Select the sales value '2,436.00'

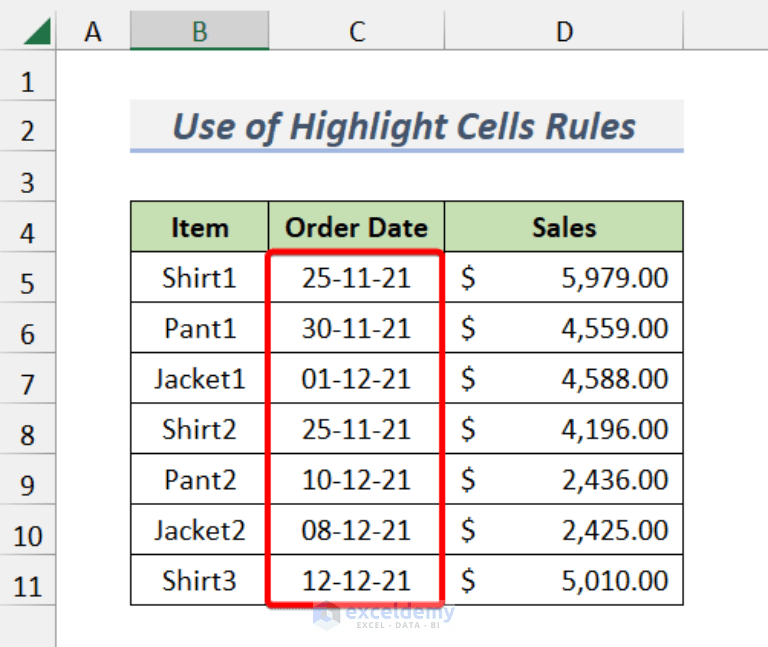point(564,479)
